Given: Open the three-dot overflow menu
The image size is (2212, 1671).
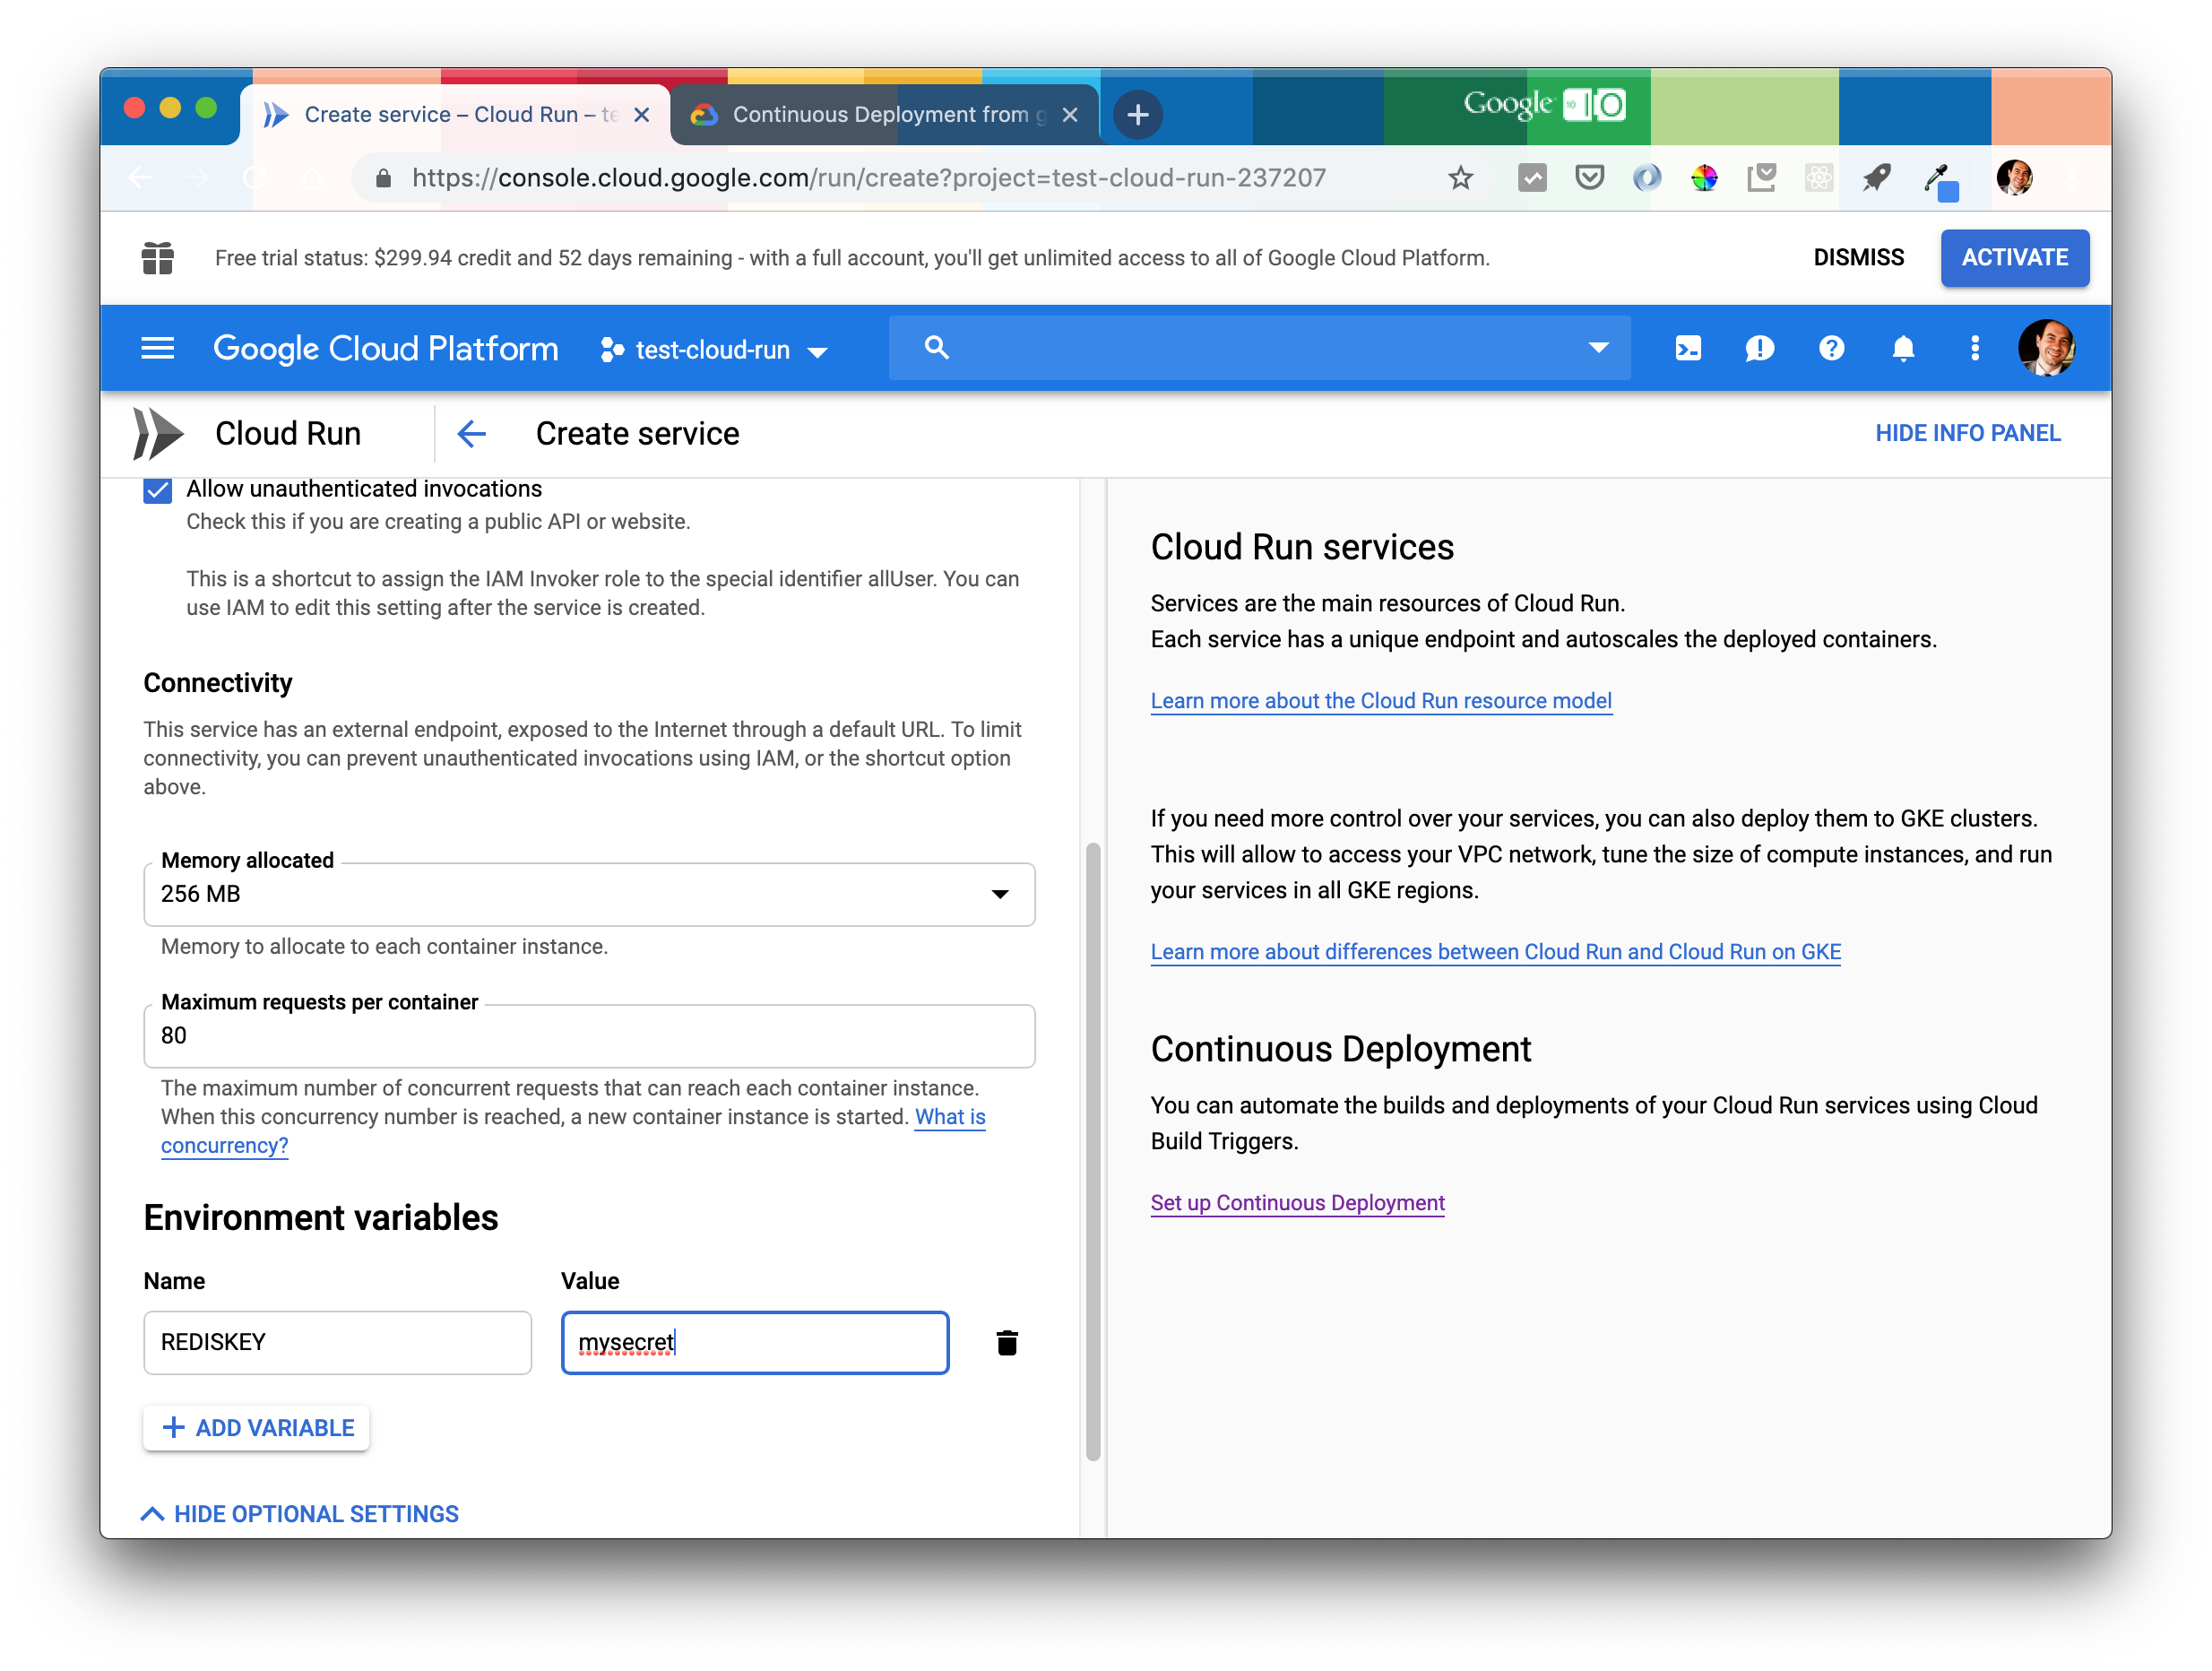Looking at the screenshot, I should point(1975,348).
